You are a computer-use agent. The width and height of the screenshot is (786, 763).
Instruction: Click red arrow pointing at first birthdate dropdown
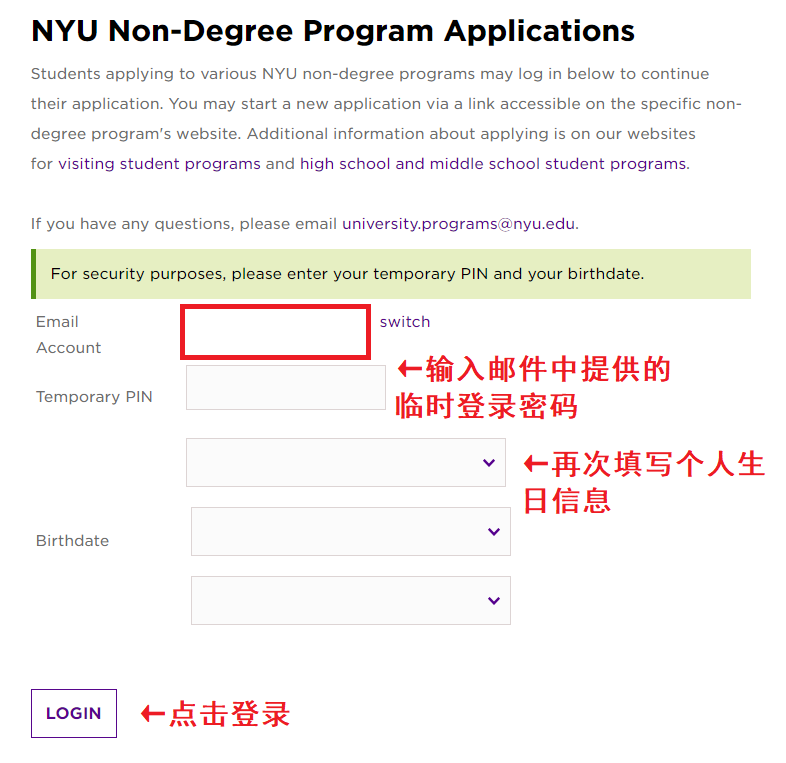click(536, 464)
